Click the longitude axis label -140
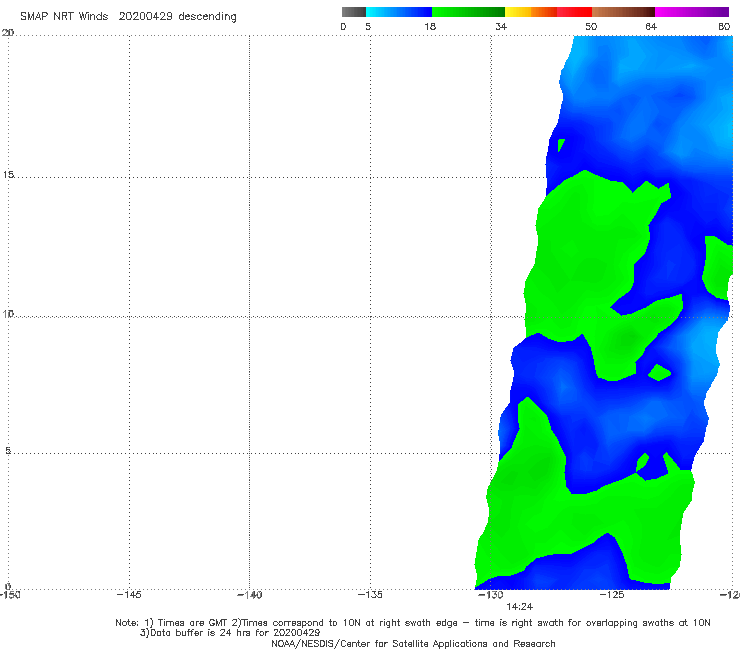 click(249, 595)
